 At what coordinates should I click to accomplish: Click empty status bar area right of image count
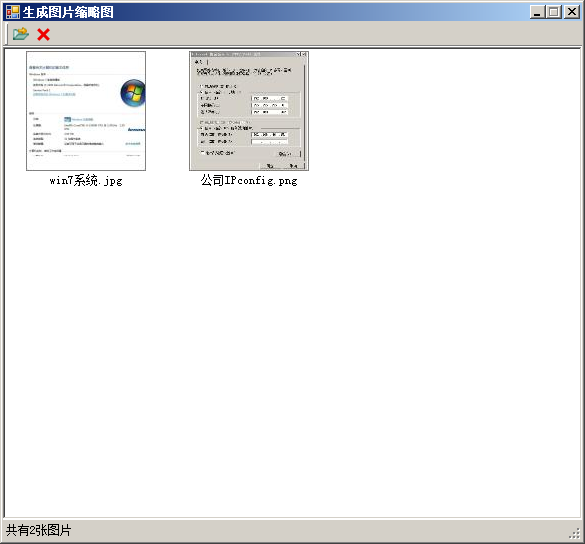(x=317, y=530)
